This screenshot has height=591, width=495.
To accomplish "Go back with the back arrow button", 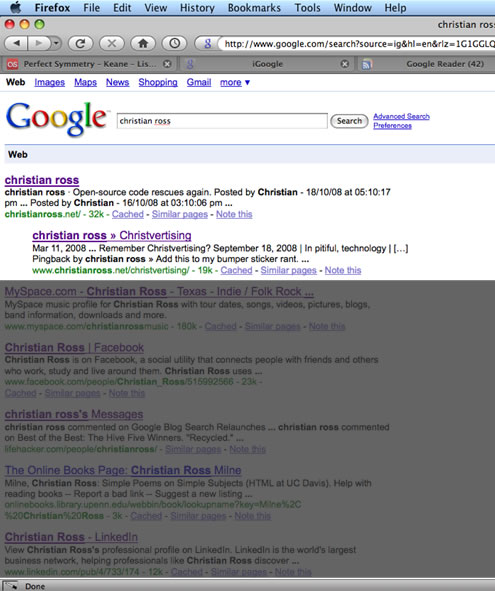I will click(x=16, y=43).
